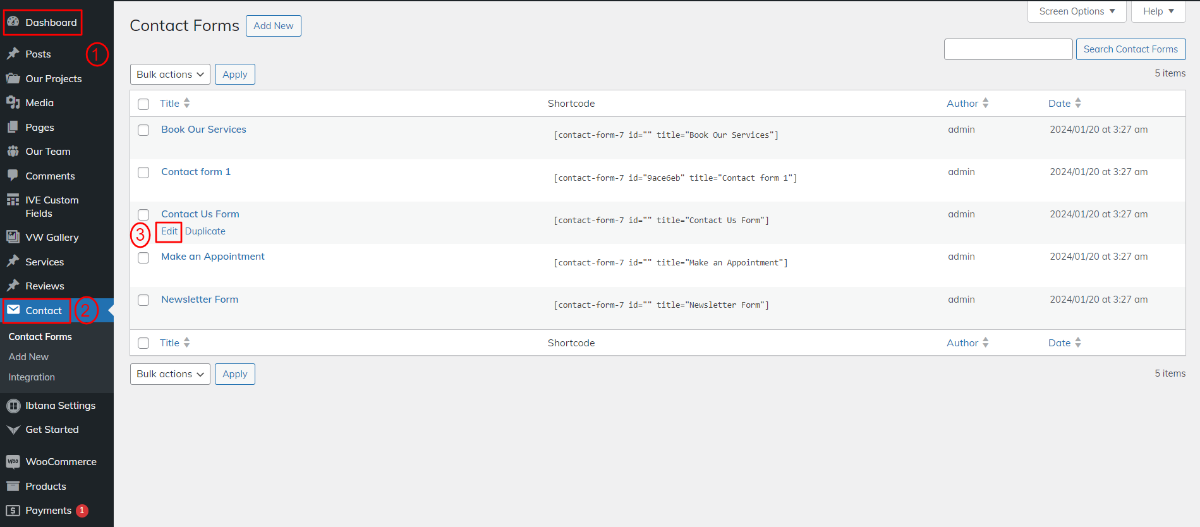The width and height of the screenshot is (1200, 527).
Task: Click the Dashboard gauge icon in sidebar
Action: (13, 22)
